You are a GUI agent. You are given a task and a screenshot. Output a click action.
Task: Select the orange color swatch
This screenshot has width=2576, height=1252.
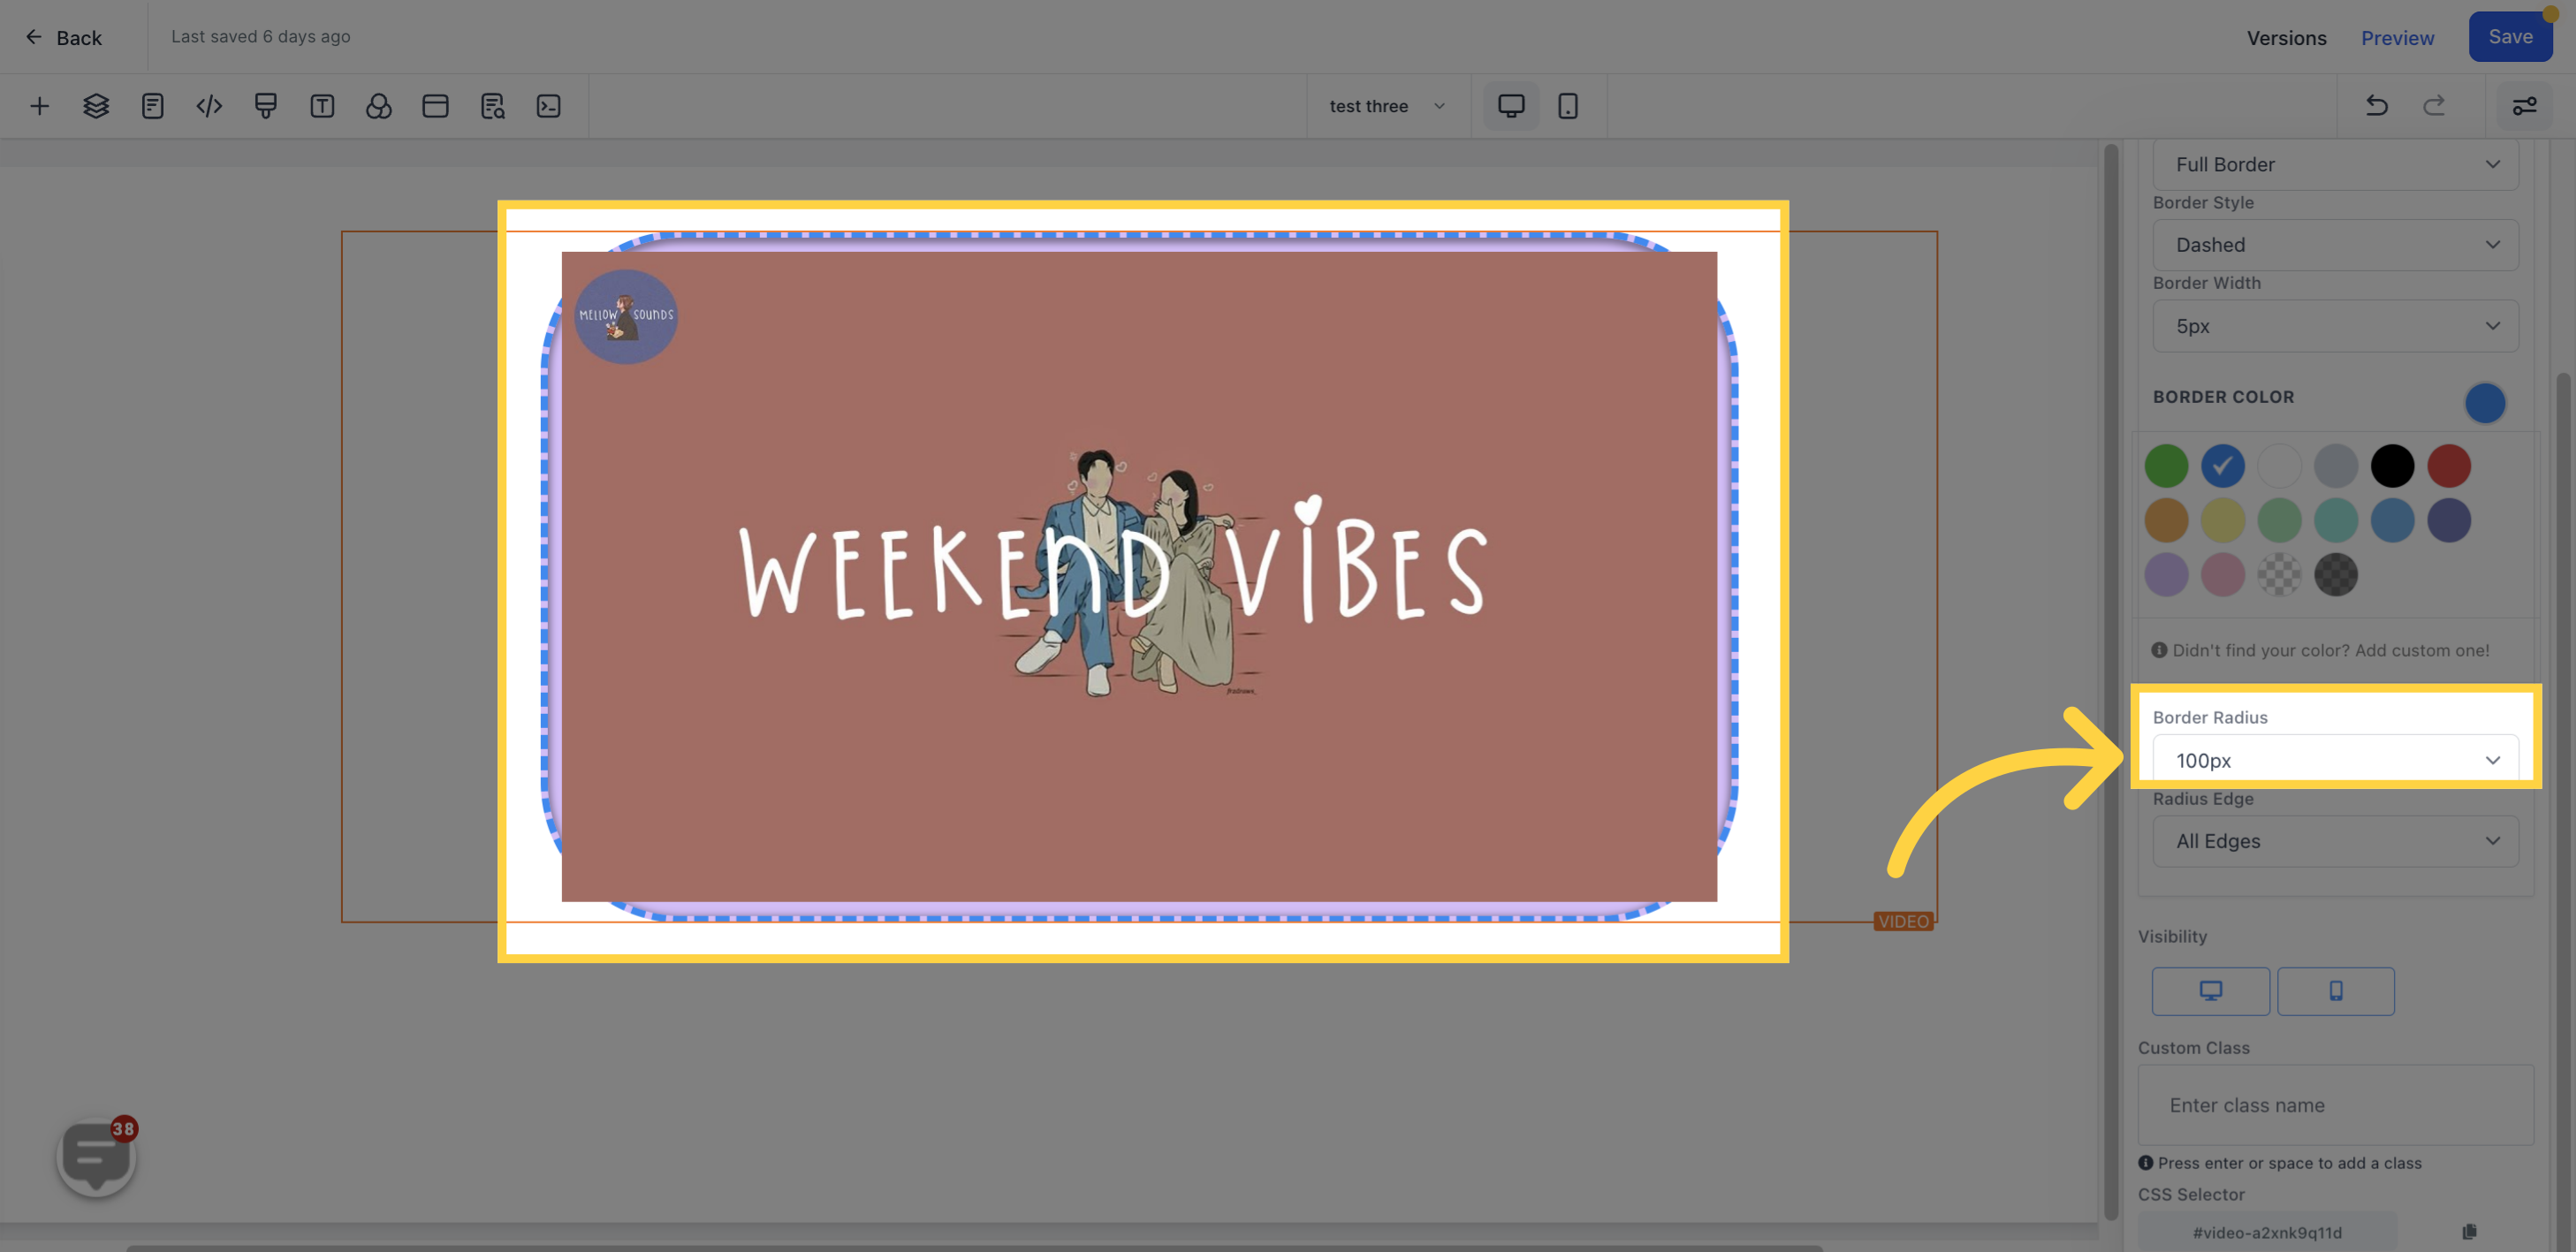click(x=2166, y=520)
